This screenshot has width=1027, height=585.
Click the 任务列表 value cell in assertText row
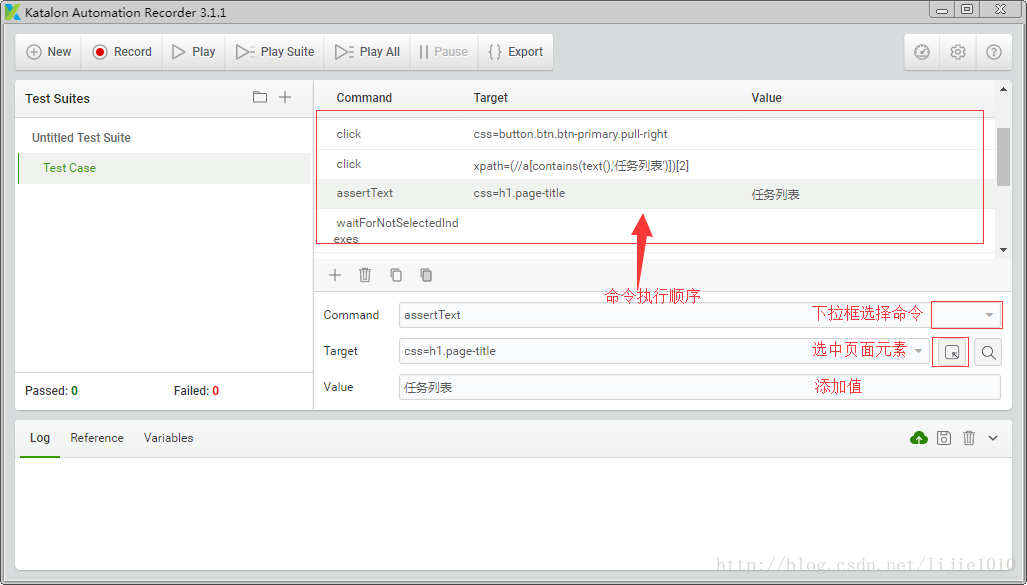(x=775, y=195)
